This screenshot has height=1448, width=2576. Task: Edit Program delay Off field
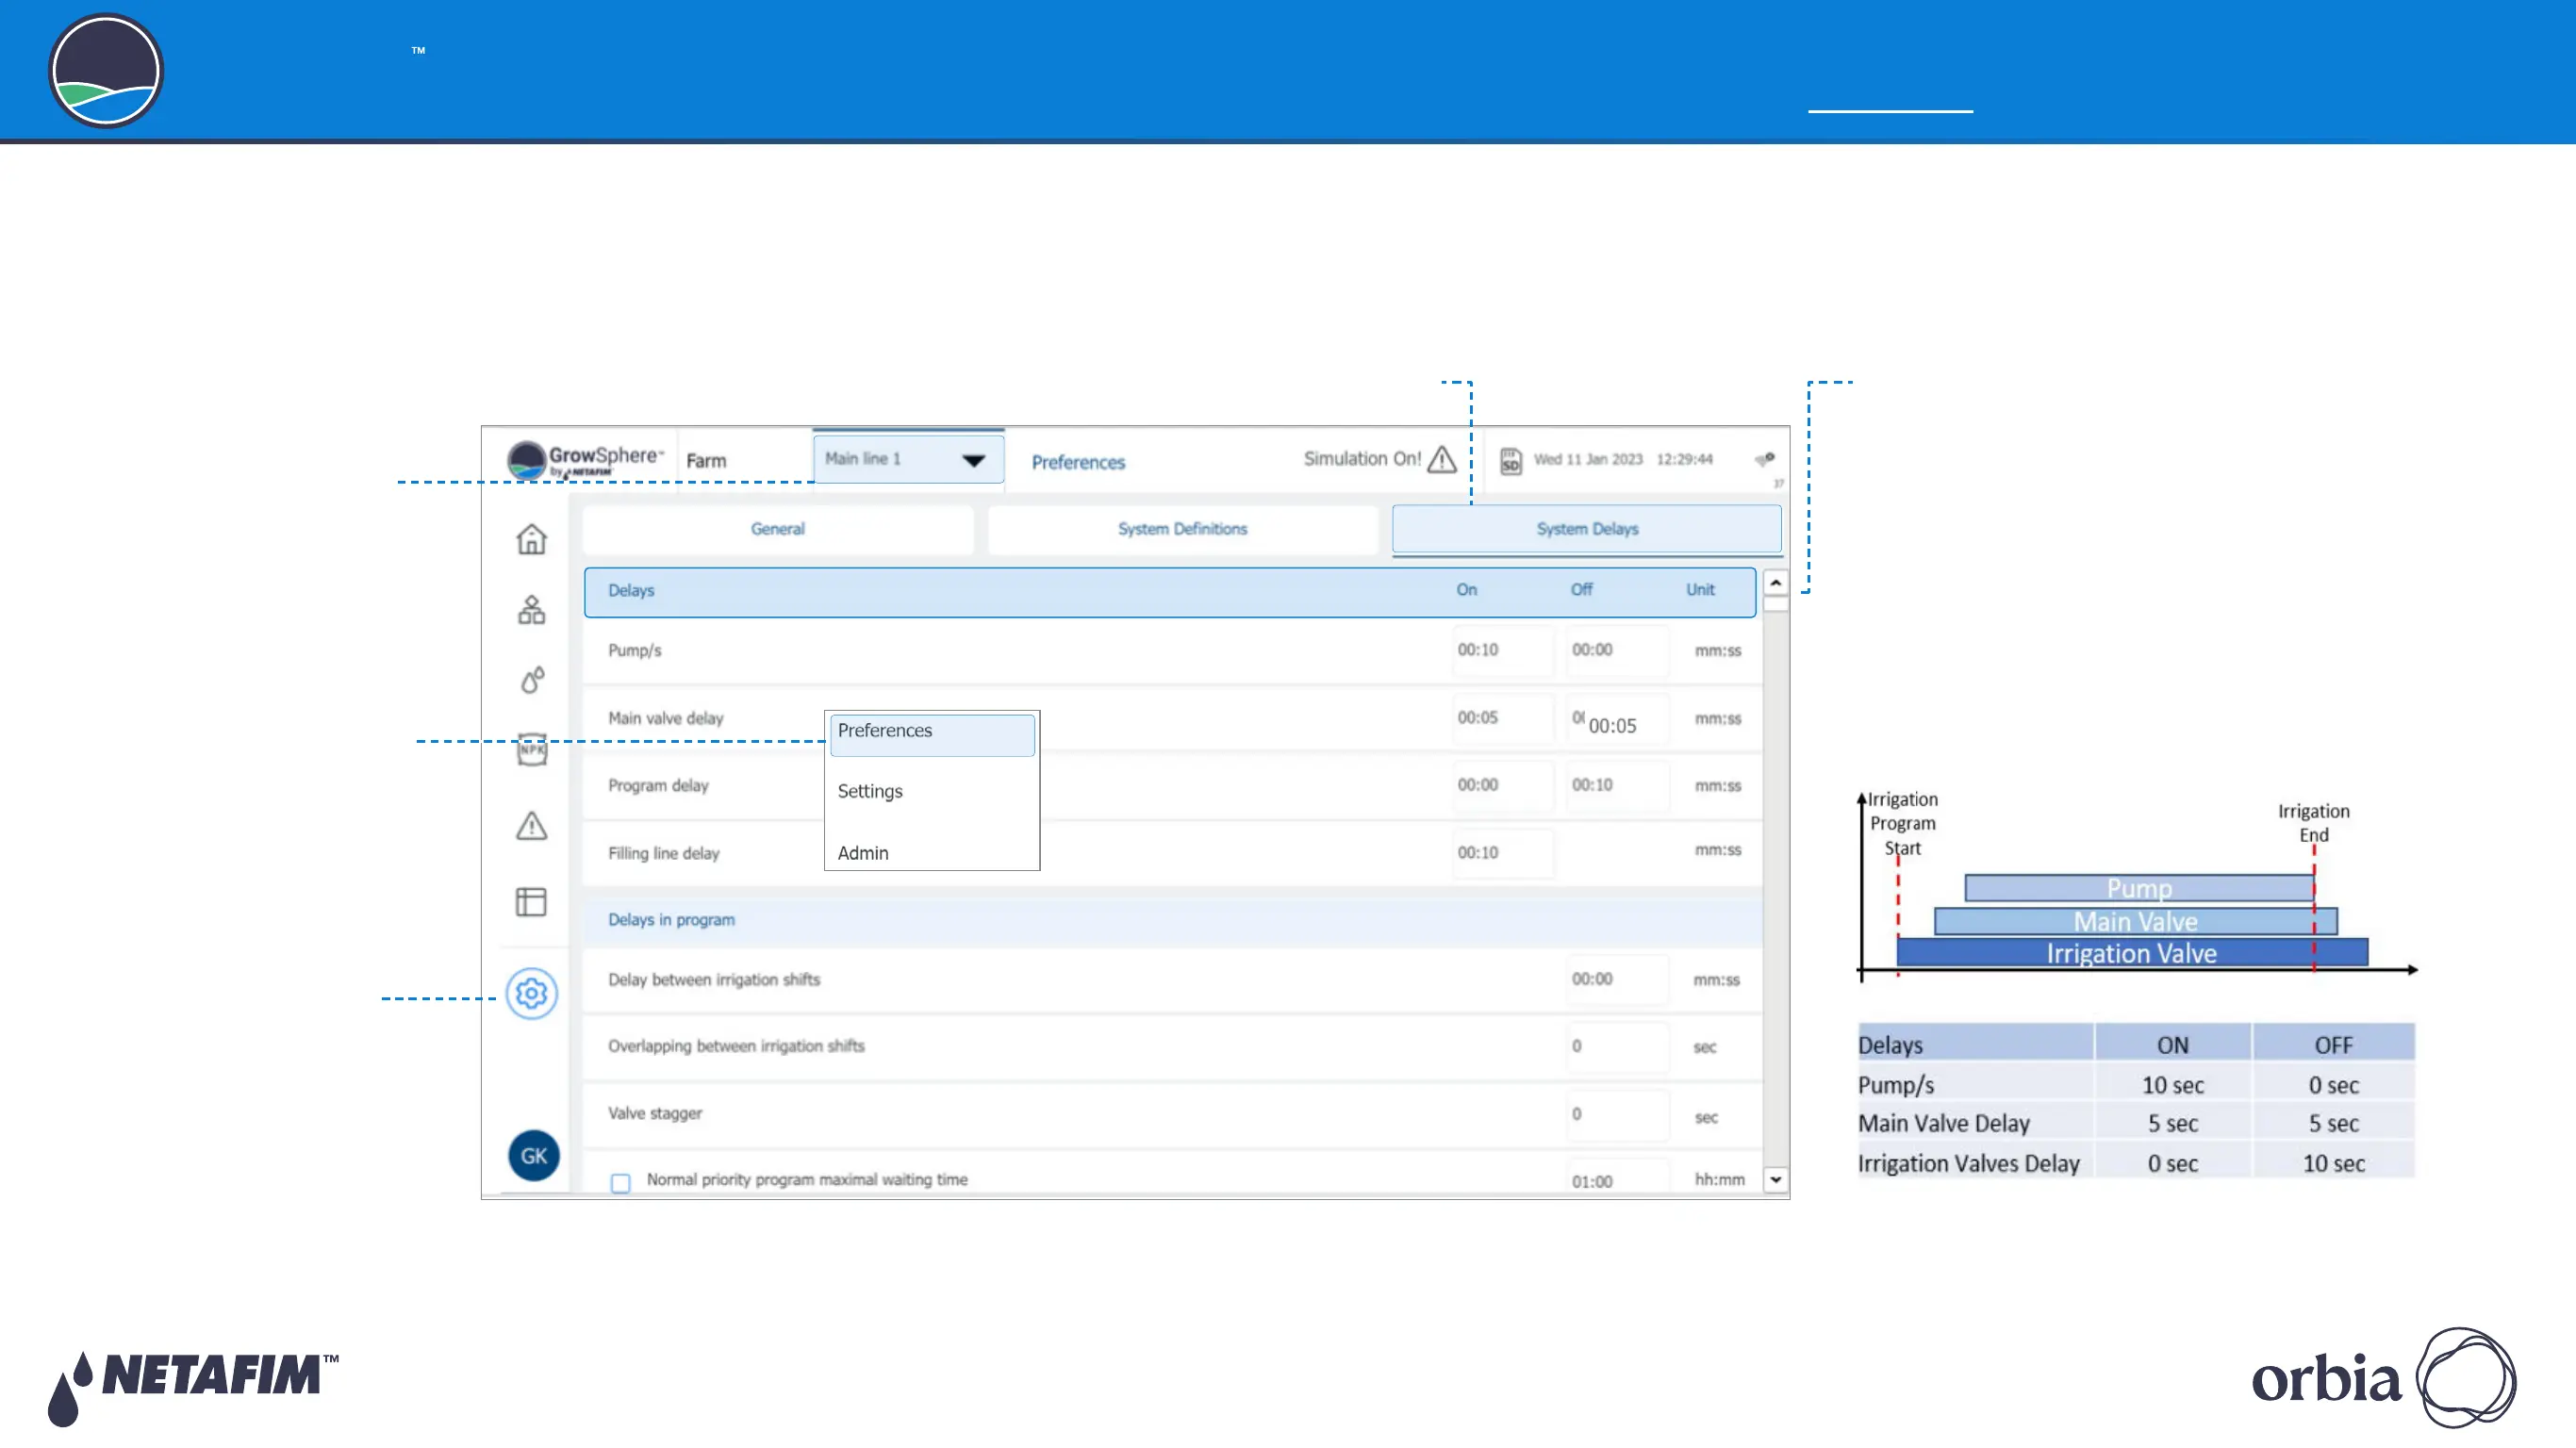coord(1617,785)
